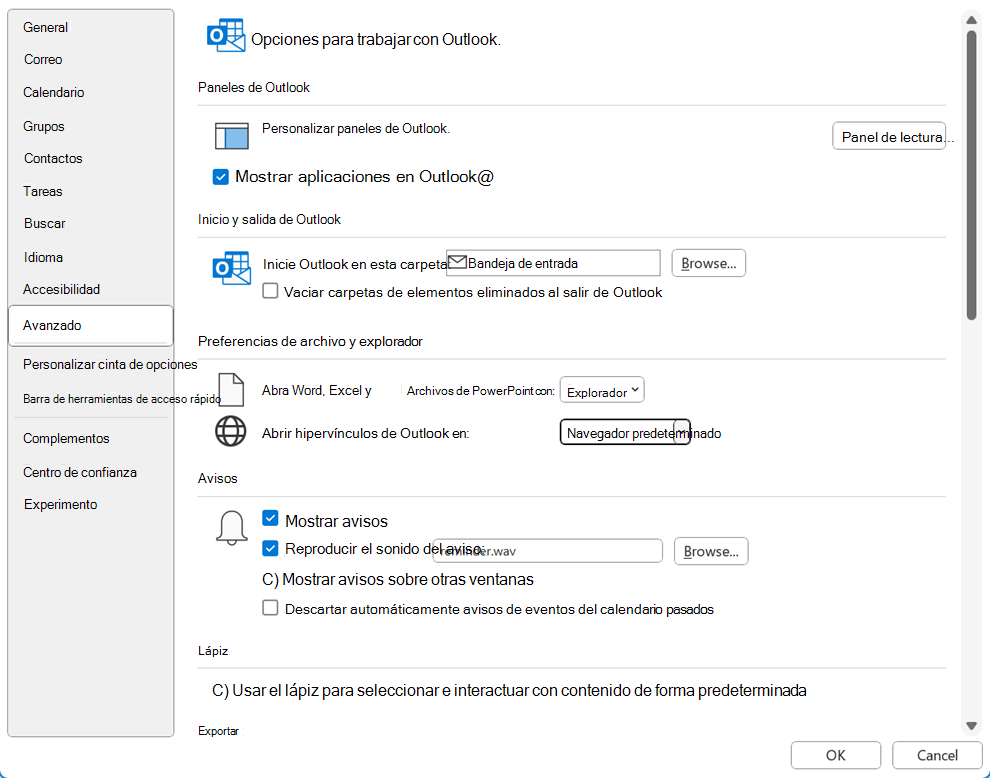
Task: Click the vertical scrollbar thumb
Action: tap(972, 175)
